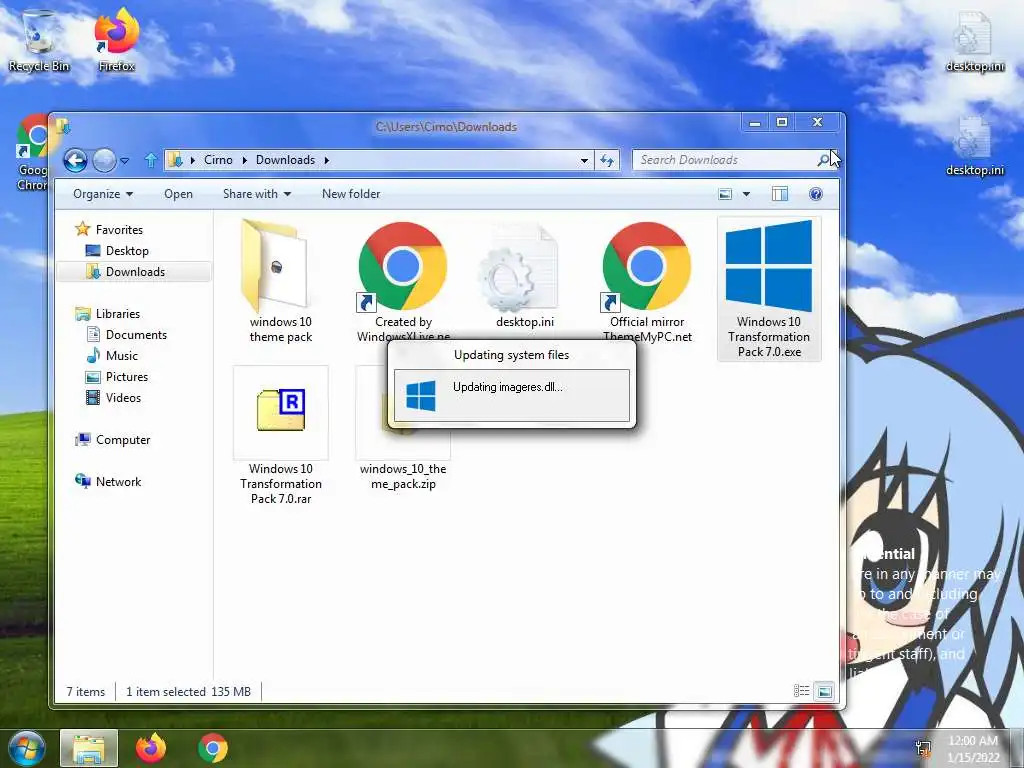The height and width of the screenshot is (768, 1024).
Task: Refresh the Downloads folder view
Action: click(x=607, y=161)
